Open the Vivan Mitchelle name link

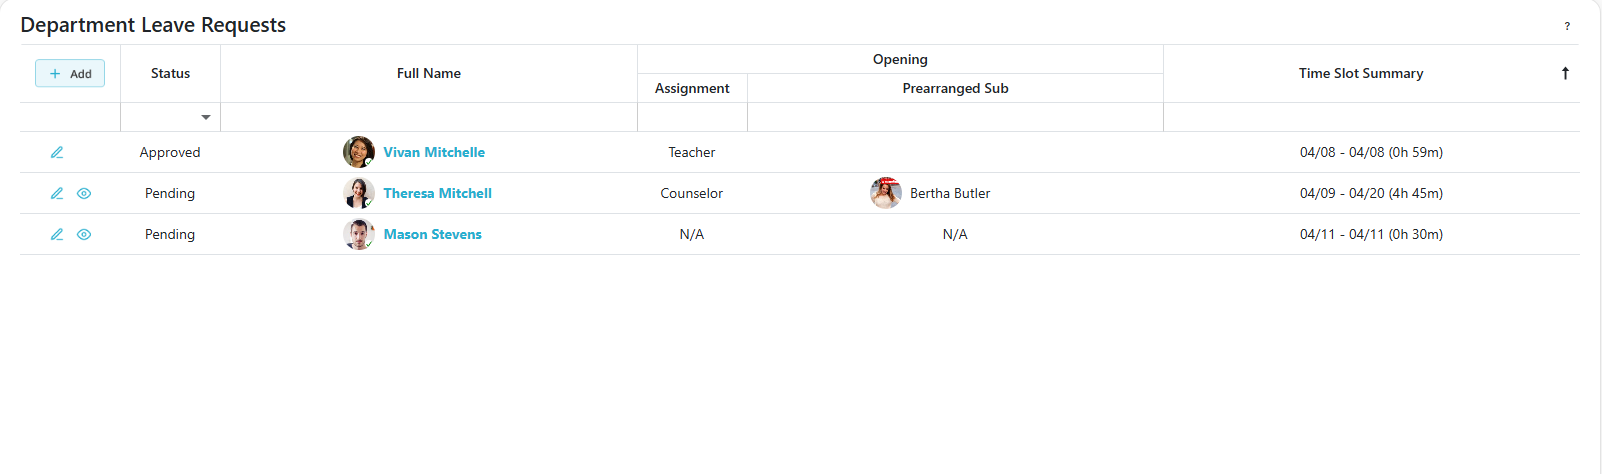tap(434, 152)
